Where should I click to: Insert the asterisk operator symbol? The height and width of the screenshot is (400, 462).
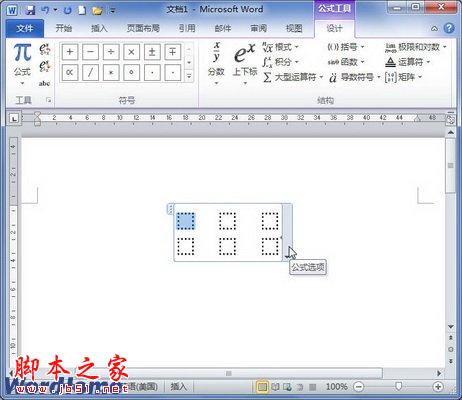111,73
